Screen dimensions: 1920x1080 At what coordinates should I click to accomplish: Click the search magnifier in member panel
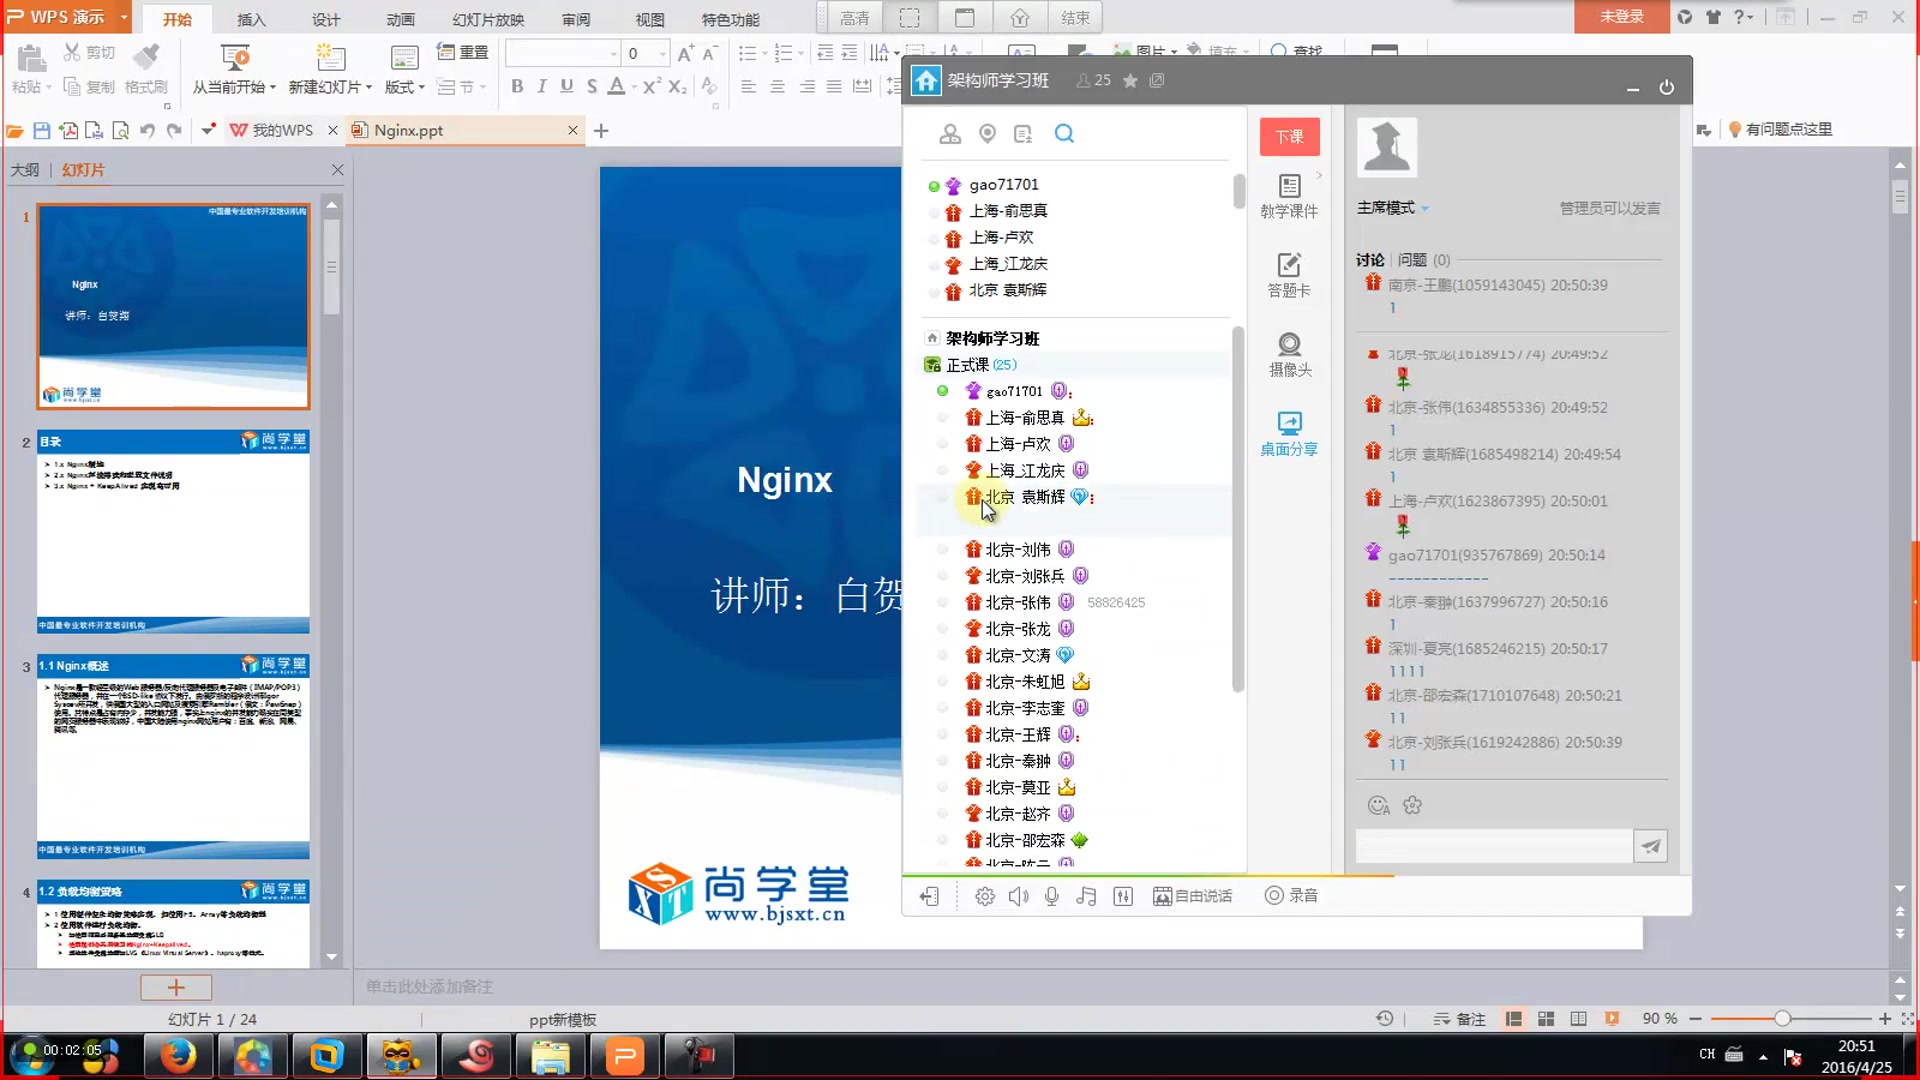coord(1064,133)
